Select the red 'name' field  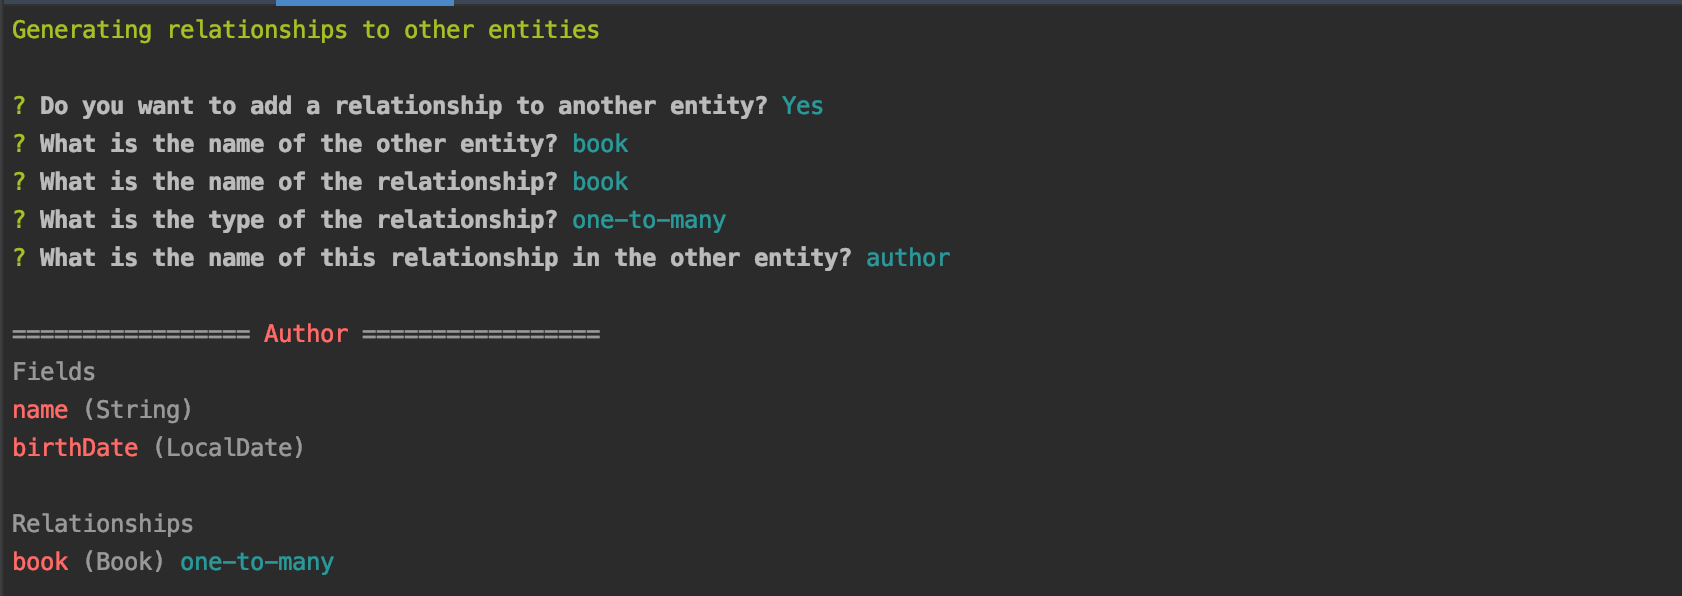[40, 410]
